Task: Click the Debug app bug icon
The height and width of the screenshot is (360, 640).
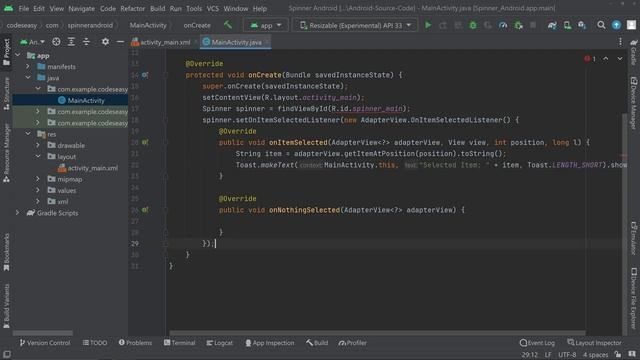Action: pyautogui.click(x=473, y=25)
